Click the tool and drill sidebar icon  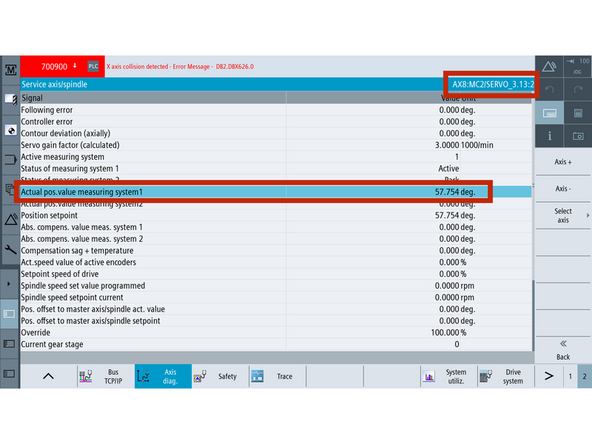click(x=11, y=100)
